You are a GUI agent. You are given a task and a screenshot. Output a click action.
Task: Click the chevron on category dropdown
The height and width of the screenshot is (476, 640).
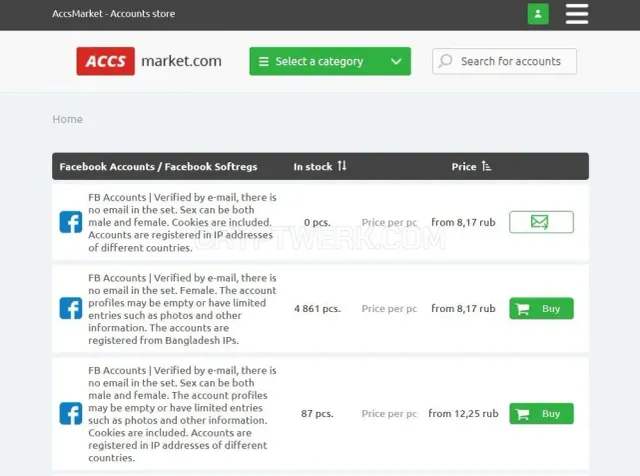pos(396,62)
